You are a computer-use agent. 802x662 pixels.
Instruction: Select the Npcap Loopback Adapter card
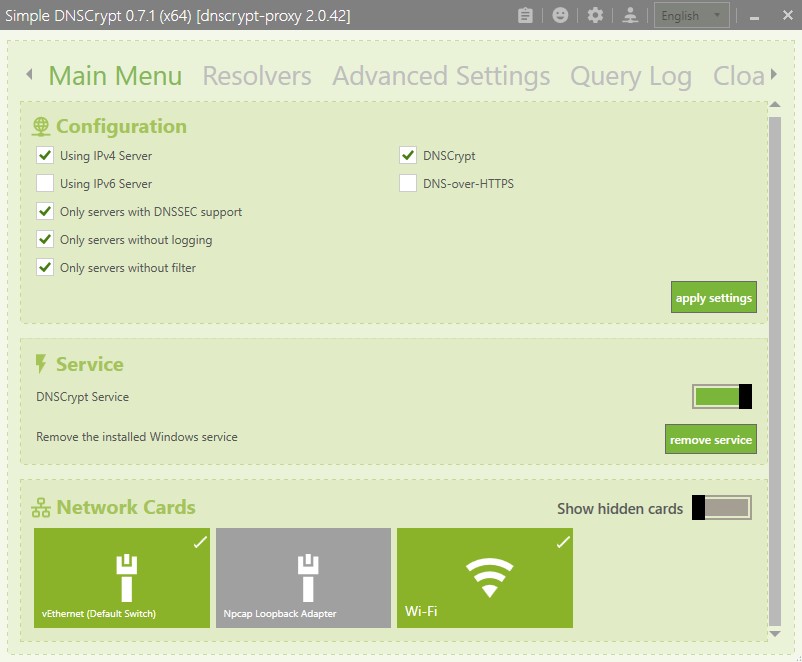pyautogui.click(x=303, y=578)
